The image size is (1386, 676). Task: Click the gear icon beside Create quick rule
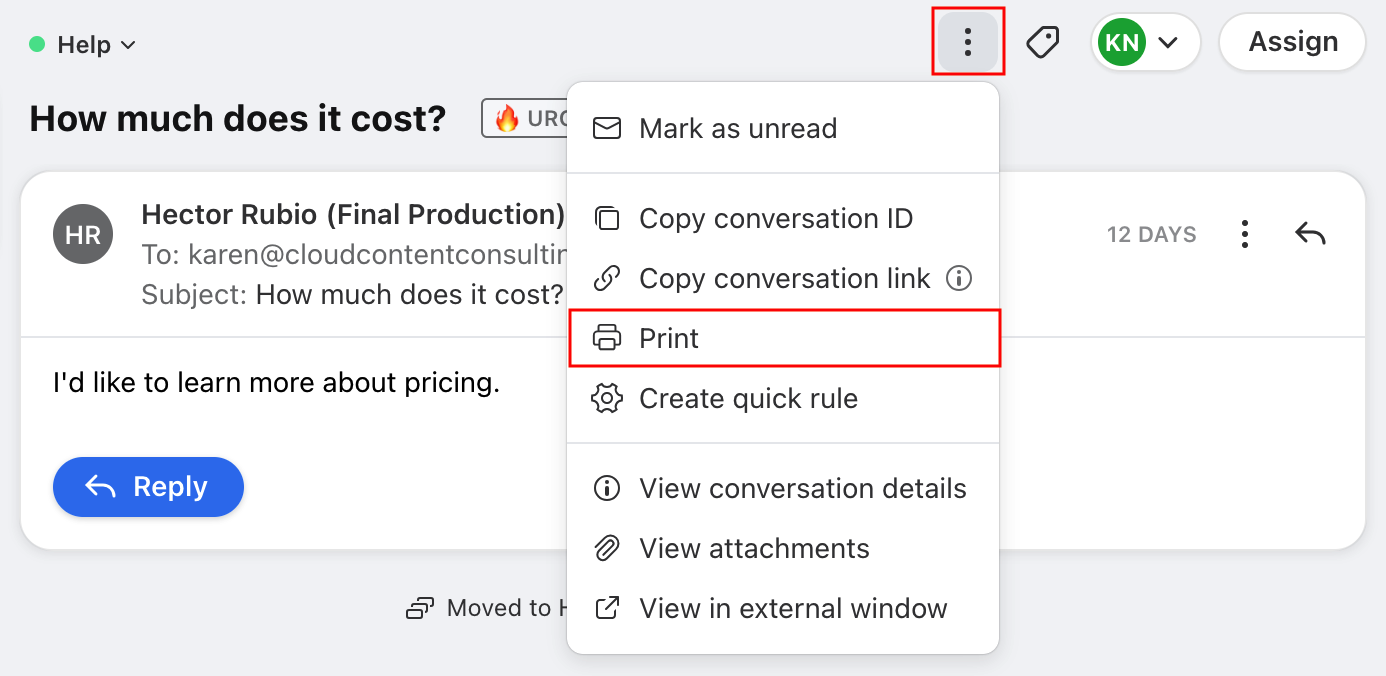pos(606,398)
